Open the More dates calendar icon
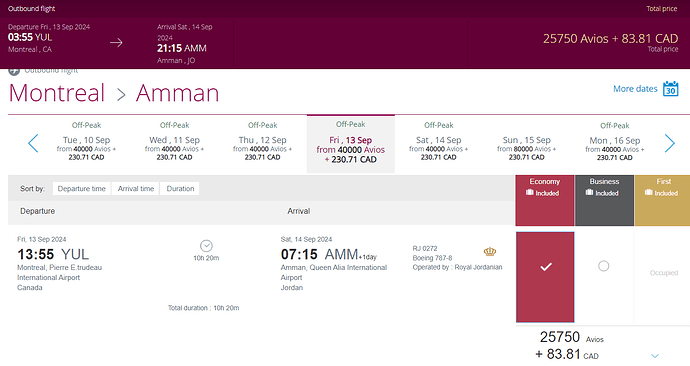This screenshot has height=366, width=690. tap(671, 88)
